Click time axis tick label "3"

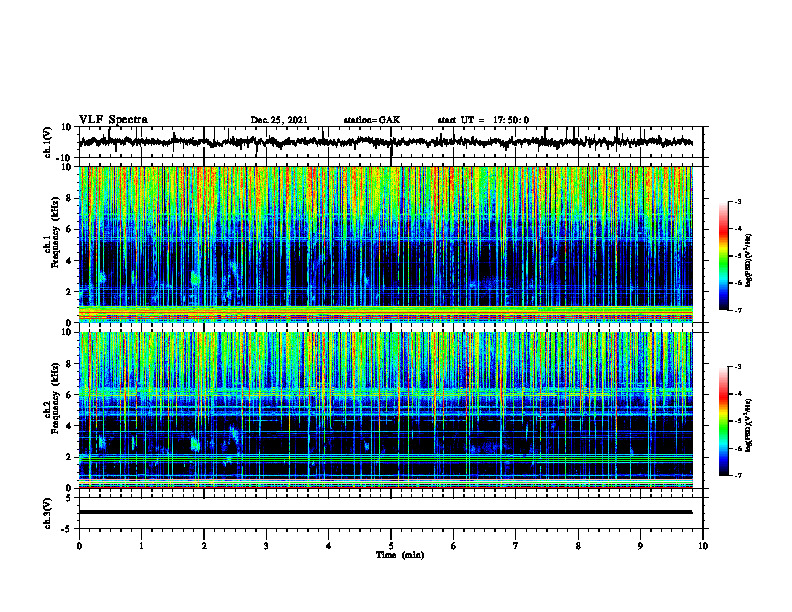pos(266,546)
